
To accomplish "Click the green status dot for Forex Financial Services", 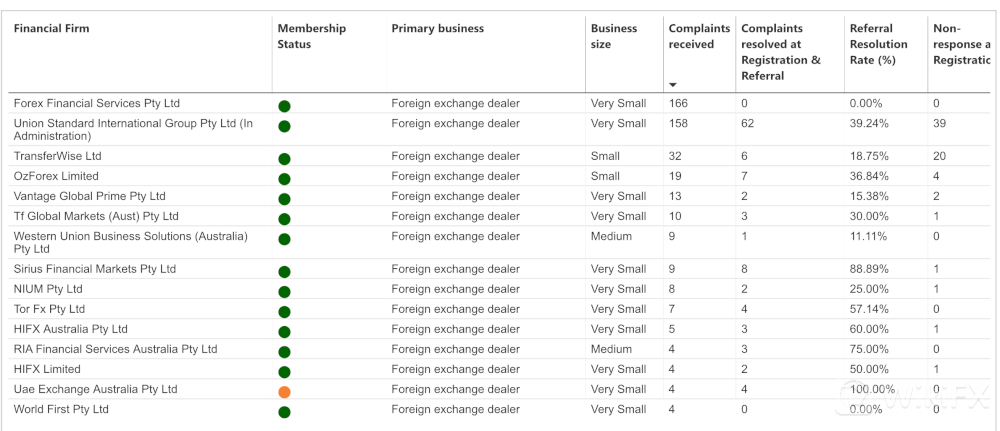I will coord(284,106).
